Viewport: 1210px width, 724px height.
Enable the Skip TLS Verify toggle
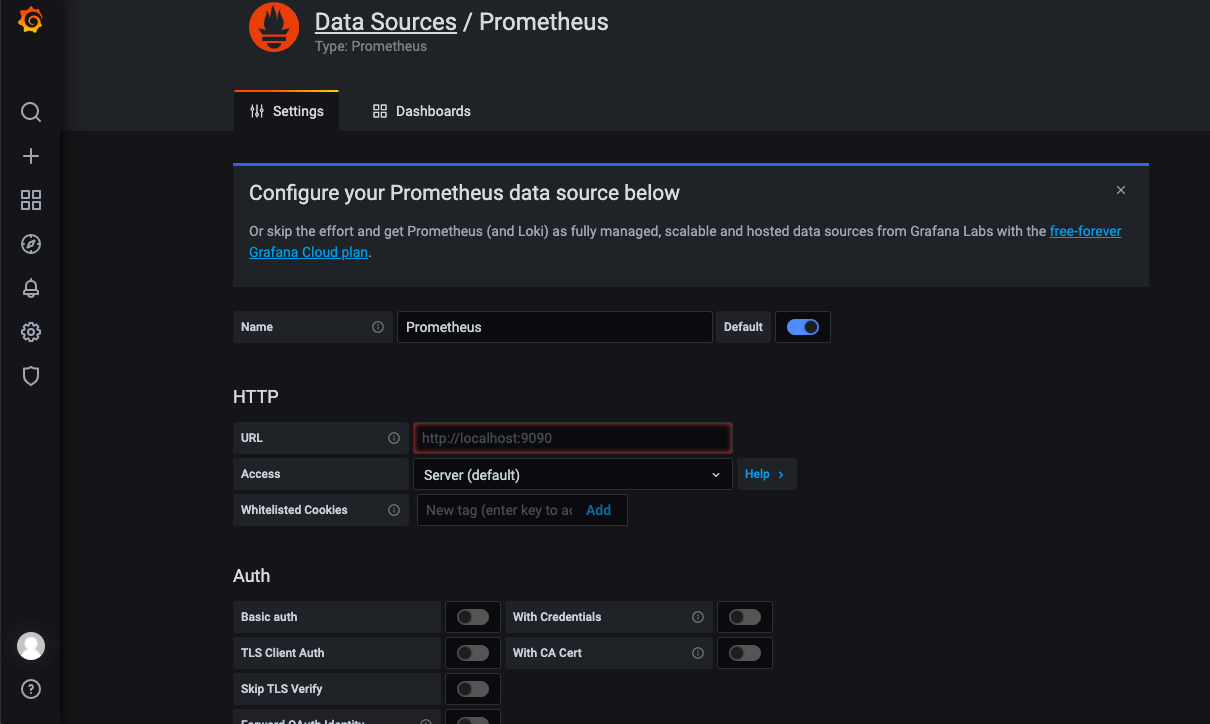[x=473, y=689]
